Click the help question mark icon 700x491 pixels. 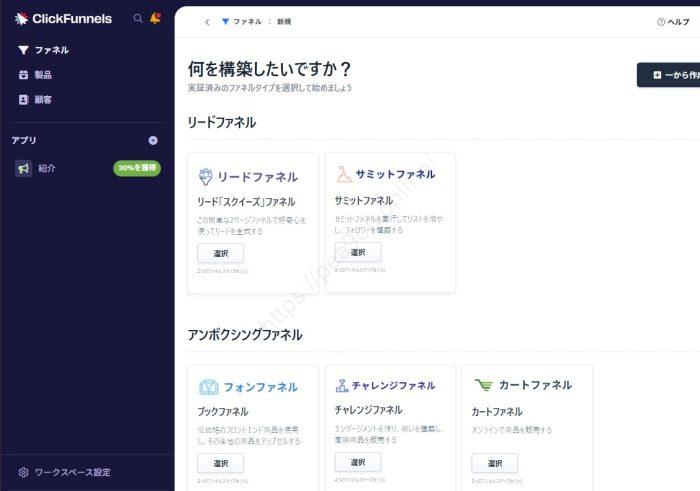661,21
